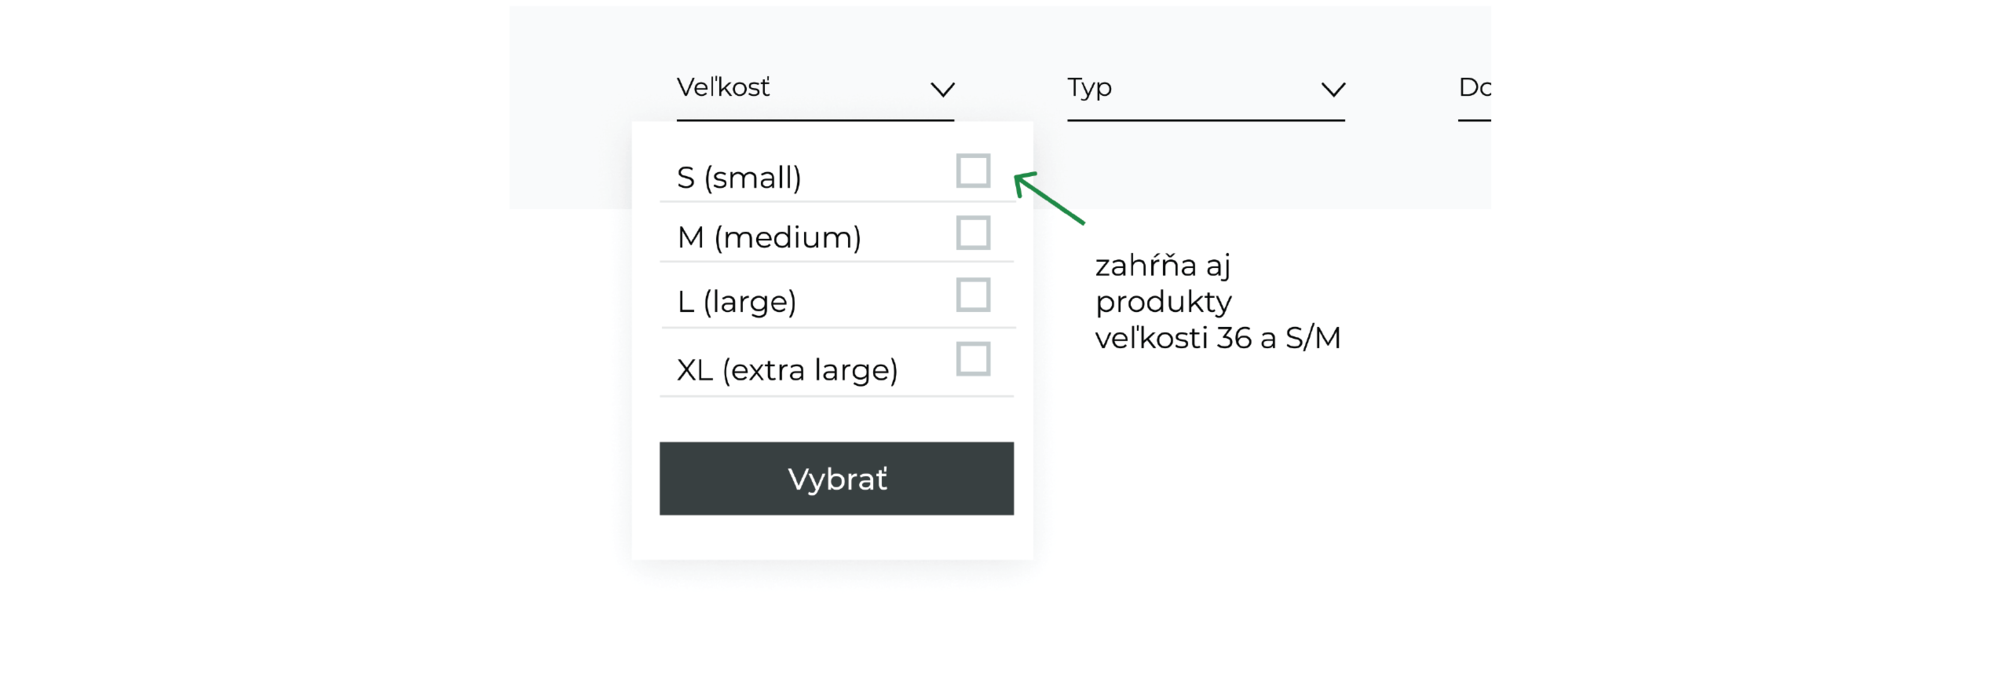Click the annotation text about sizes 36 and S/M
The image size is (2000, 679).
pos(1217,302)
